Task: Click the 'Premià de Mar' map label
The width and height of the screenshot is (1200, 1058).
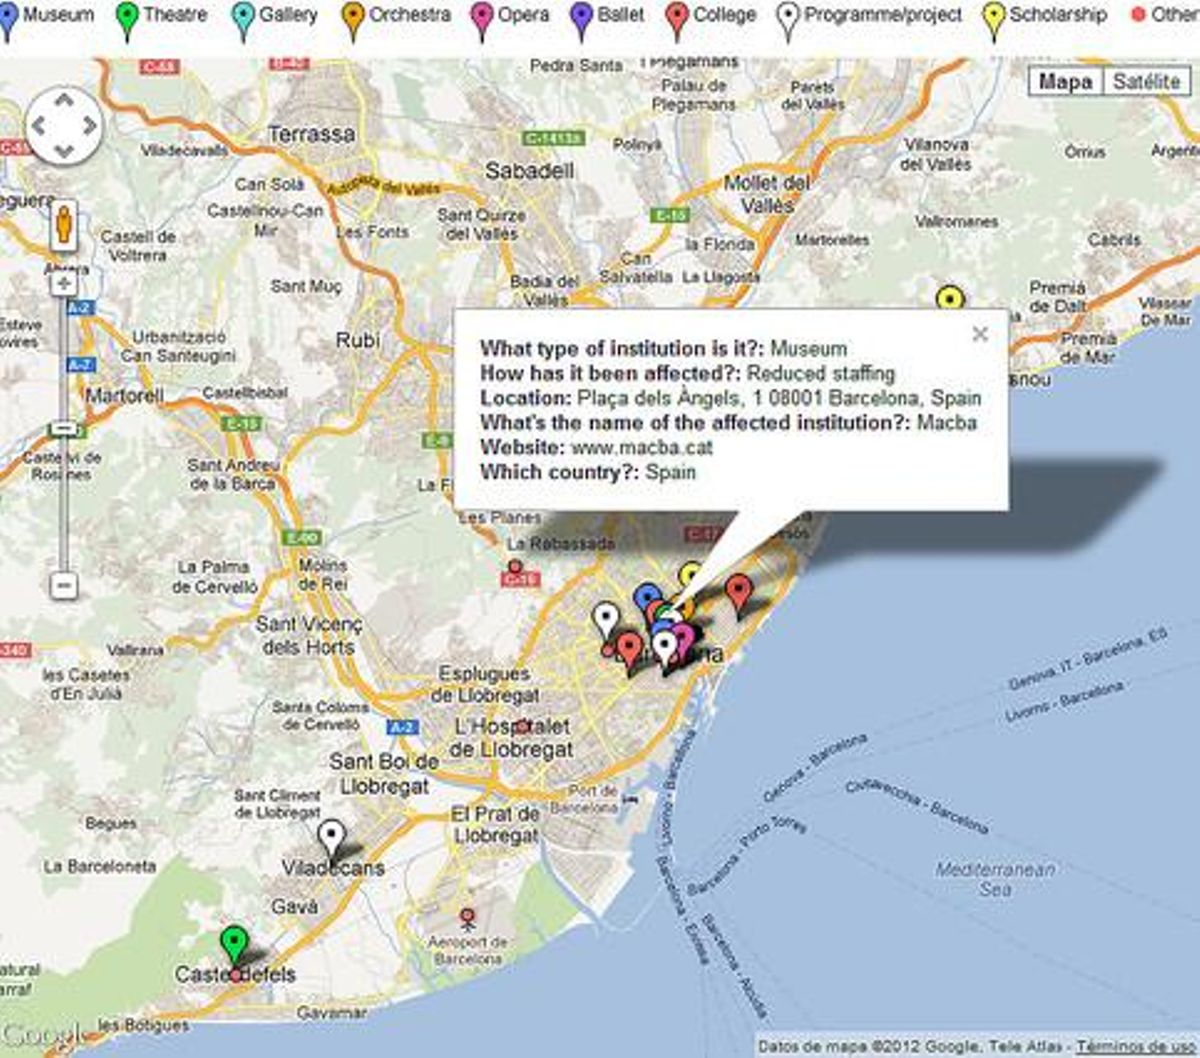Action: coord(1088,346)
